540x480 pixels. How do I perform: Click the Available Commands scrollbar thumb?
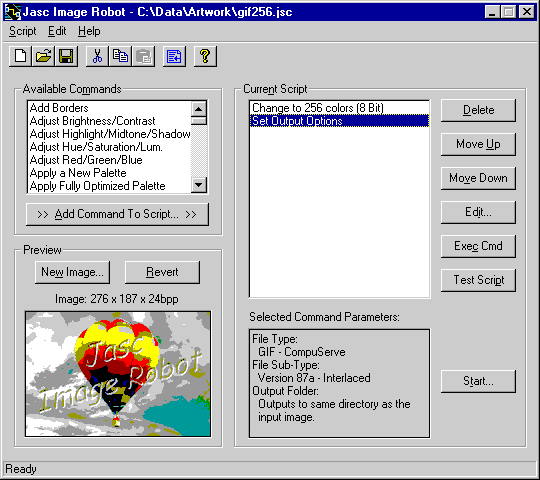(x=198, y=121)
